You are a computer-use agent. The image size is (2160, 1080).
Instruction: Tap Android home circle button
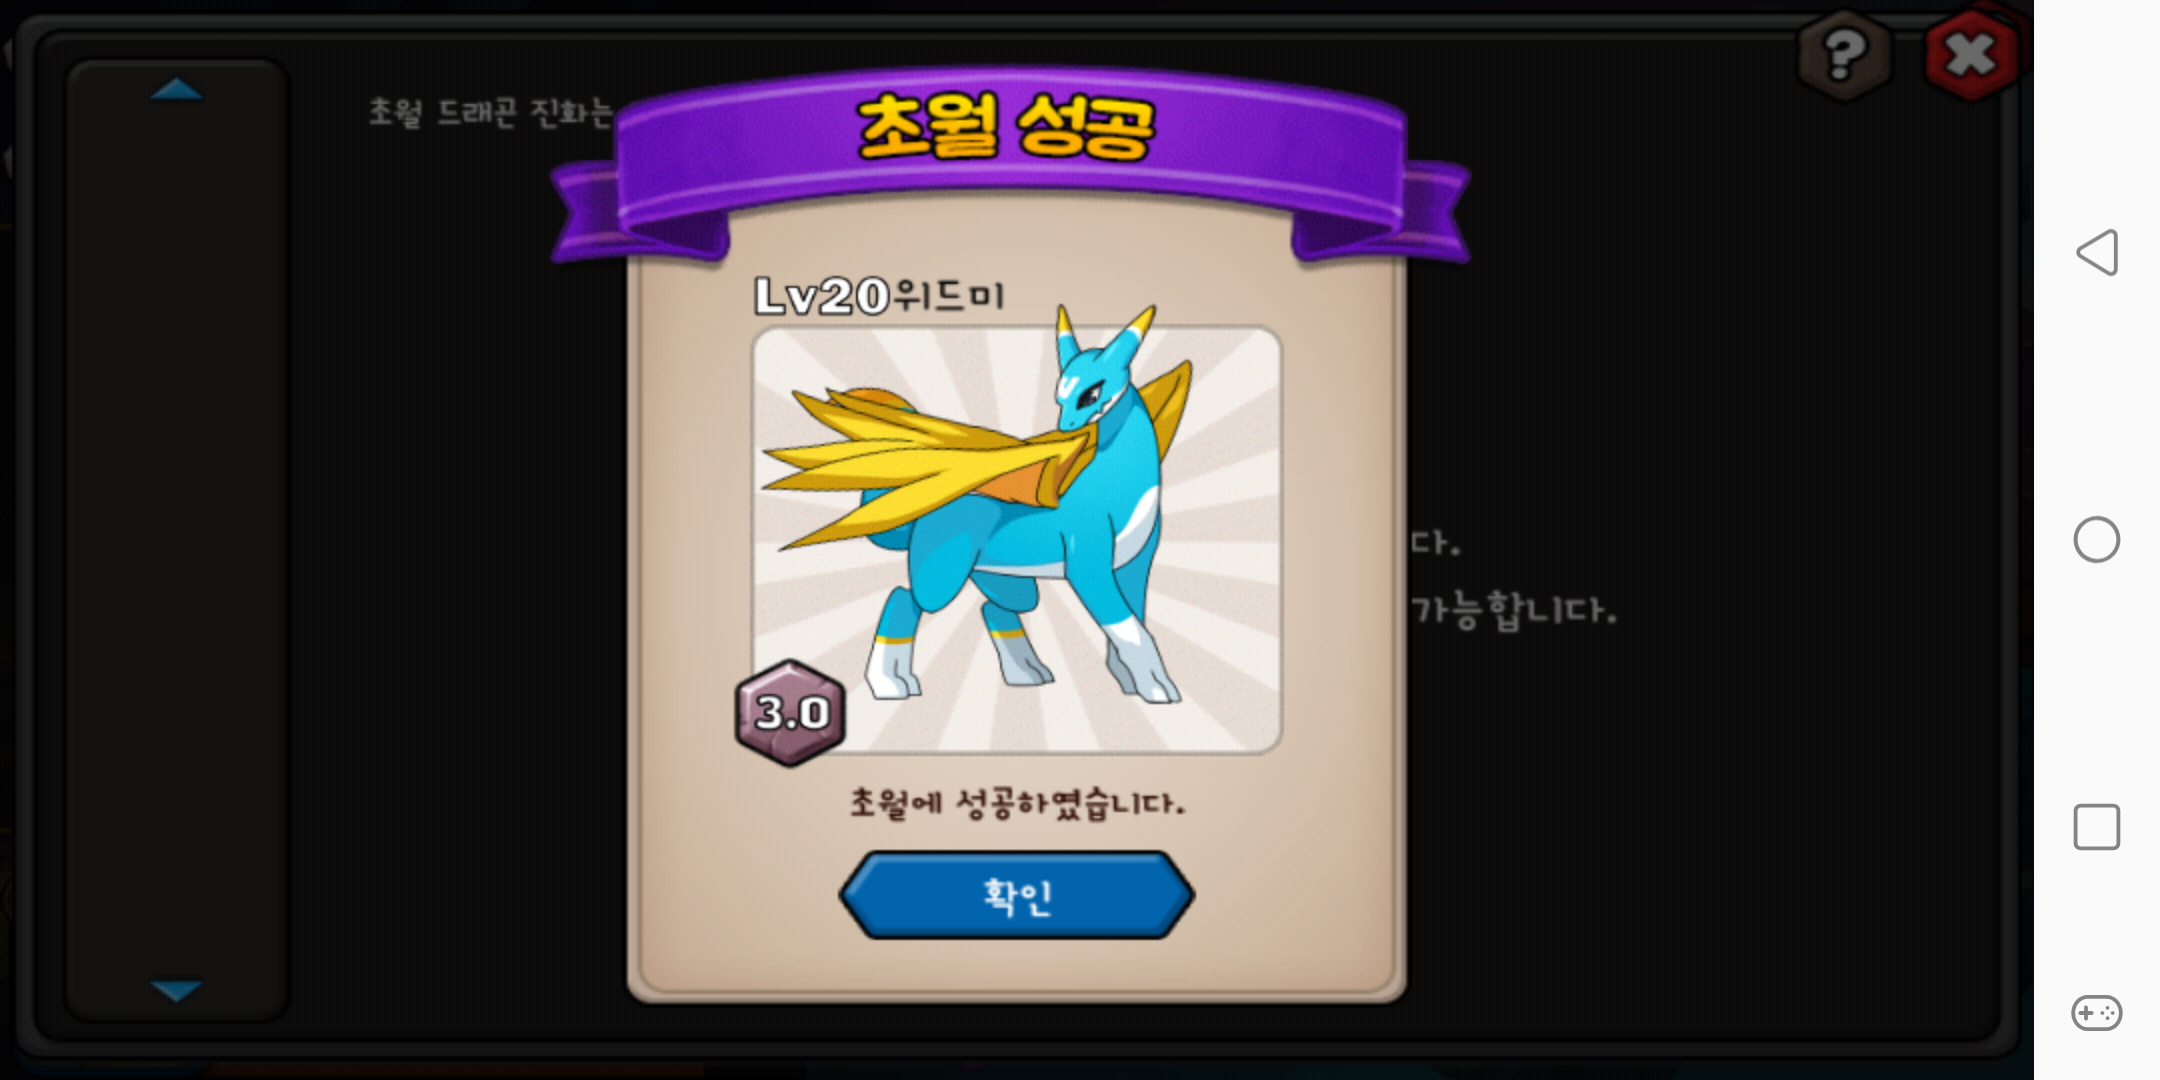pos(2097,540)
